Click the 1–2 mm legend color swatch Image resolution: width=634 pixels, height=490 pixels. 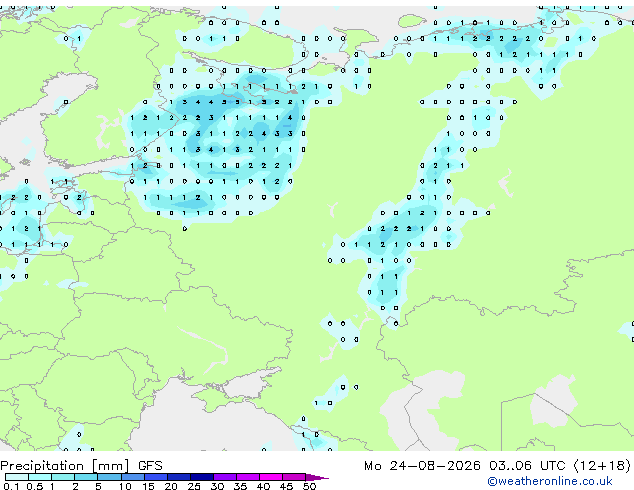tap(63, 477)
